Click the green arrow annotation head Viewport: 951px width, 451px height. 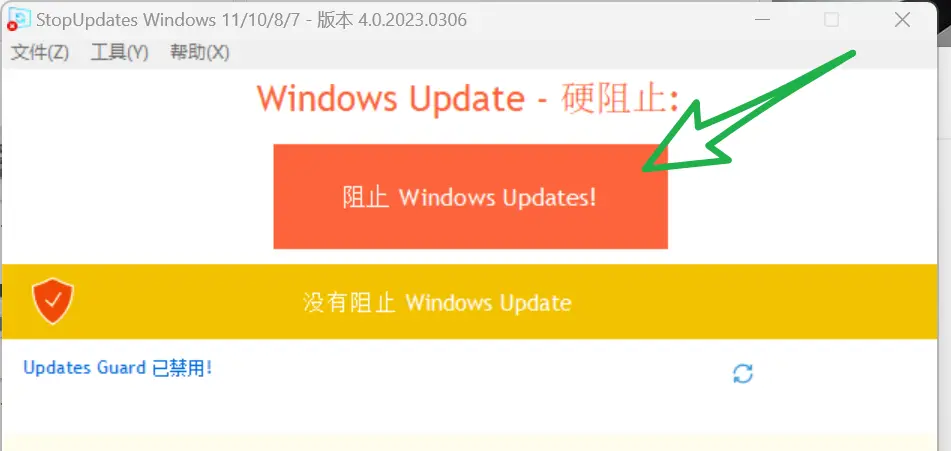click(x=687, y=138)
